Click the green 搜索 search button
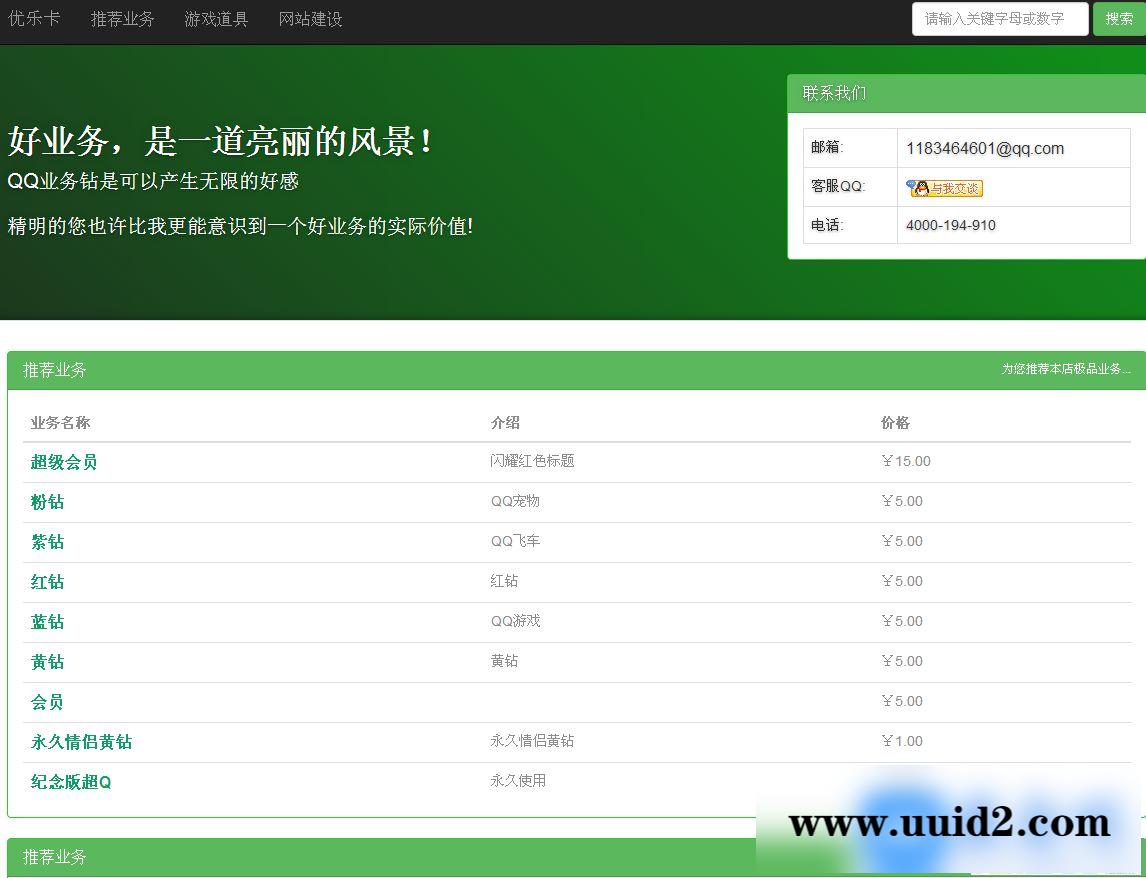Viewport: 1146px width, 878px height. click(1118, 19)
